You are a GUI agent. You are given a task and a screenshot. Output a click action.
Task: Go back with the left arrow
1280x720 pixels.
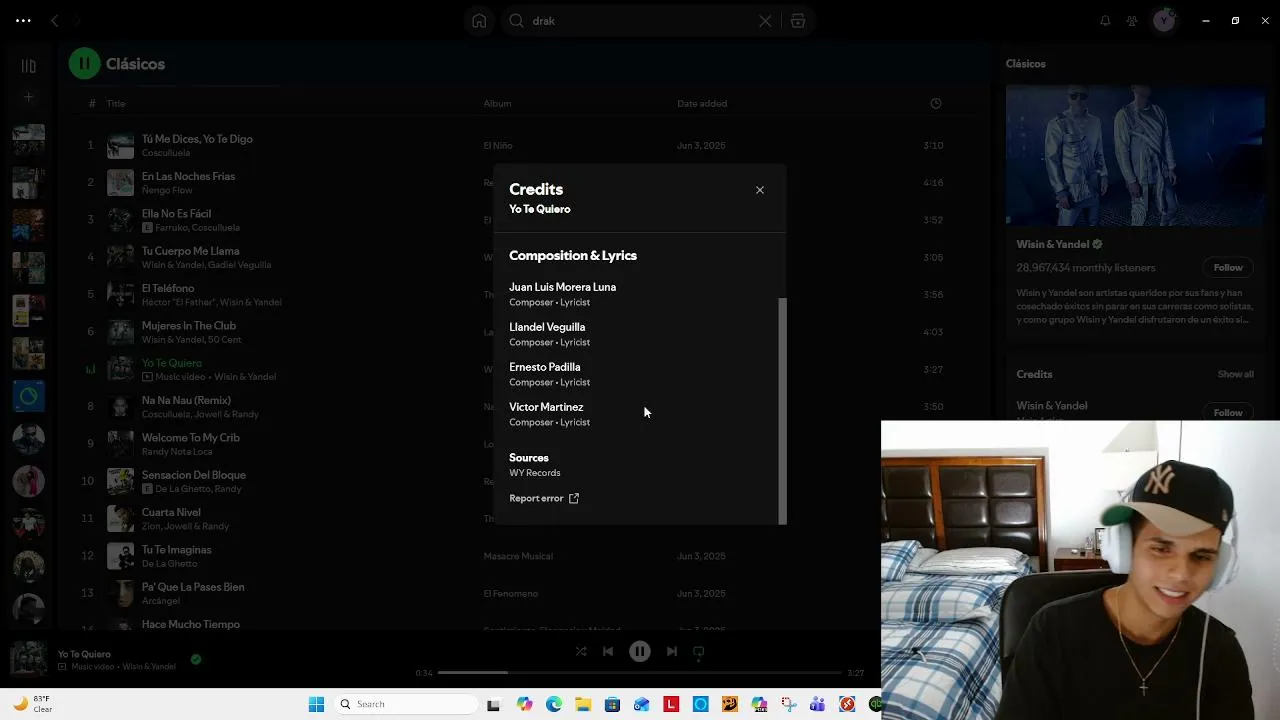click(x=55, y=20)
